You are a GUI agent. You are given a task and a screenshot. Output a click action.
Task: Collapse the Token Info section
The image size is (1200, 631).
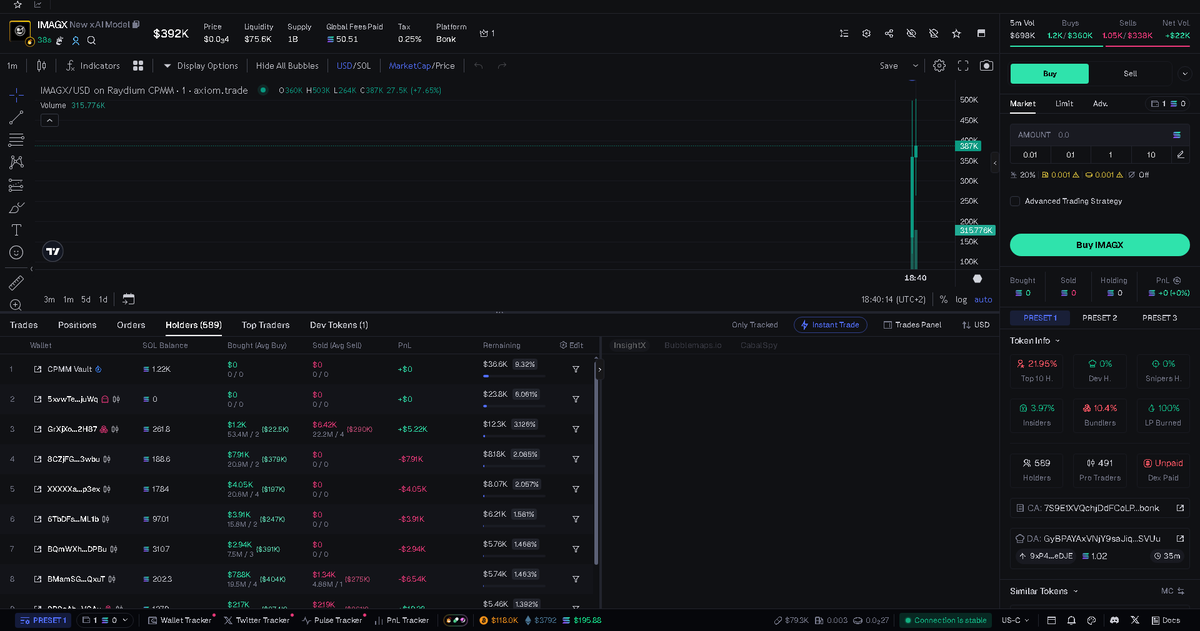coord(1034,341)
